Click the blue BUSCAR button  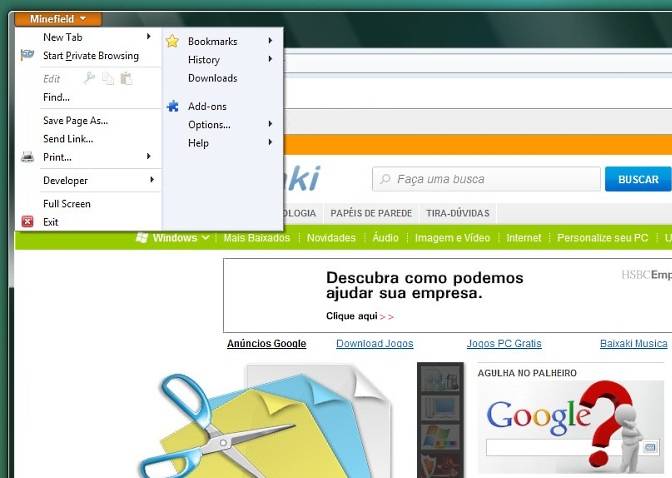[638, 179]
